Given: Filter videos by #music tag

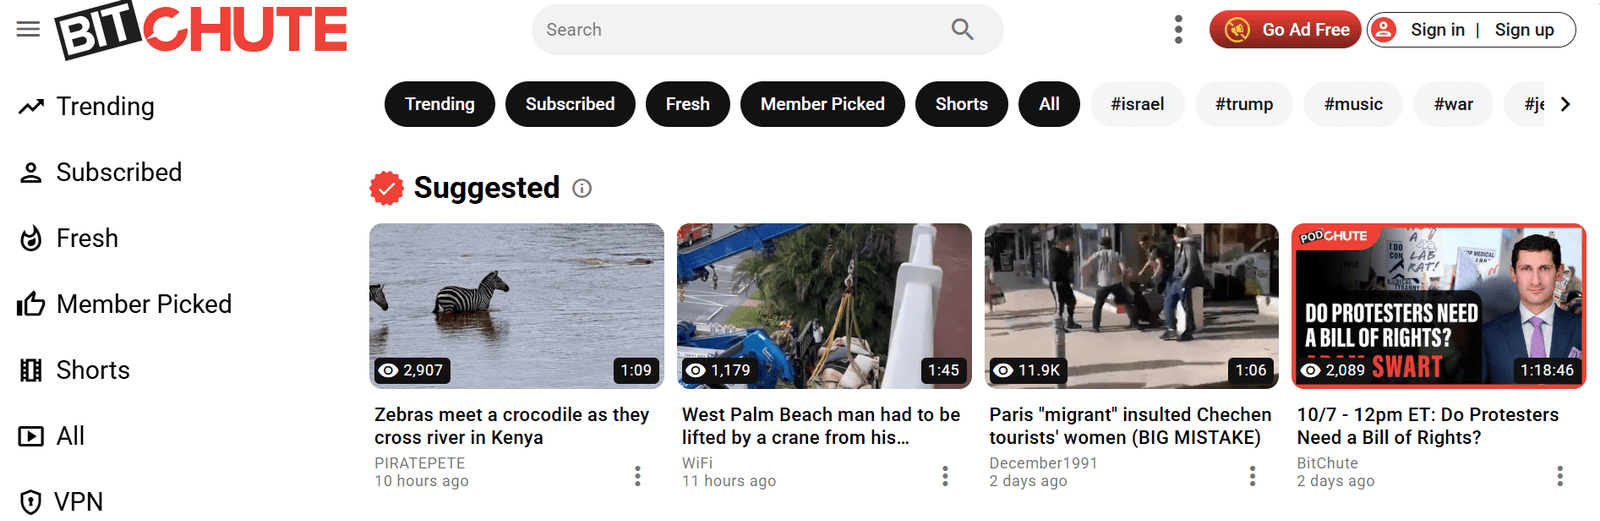Looking at the screenshot, I should [1353, 104].
